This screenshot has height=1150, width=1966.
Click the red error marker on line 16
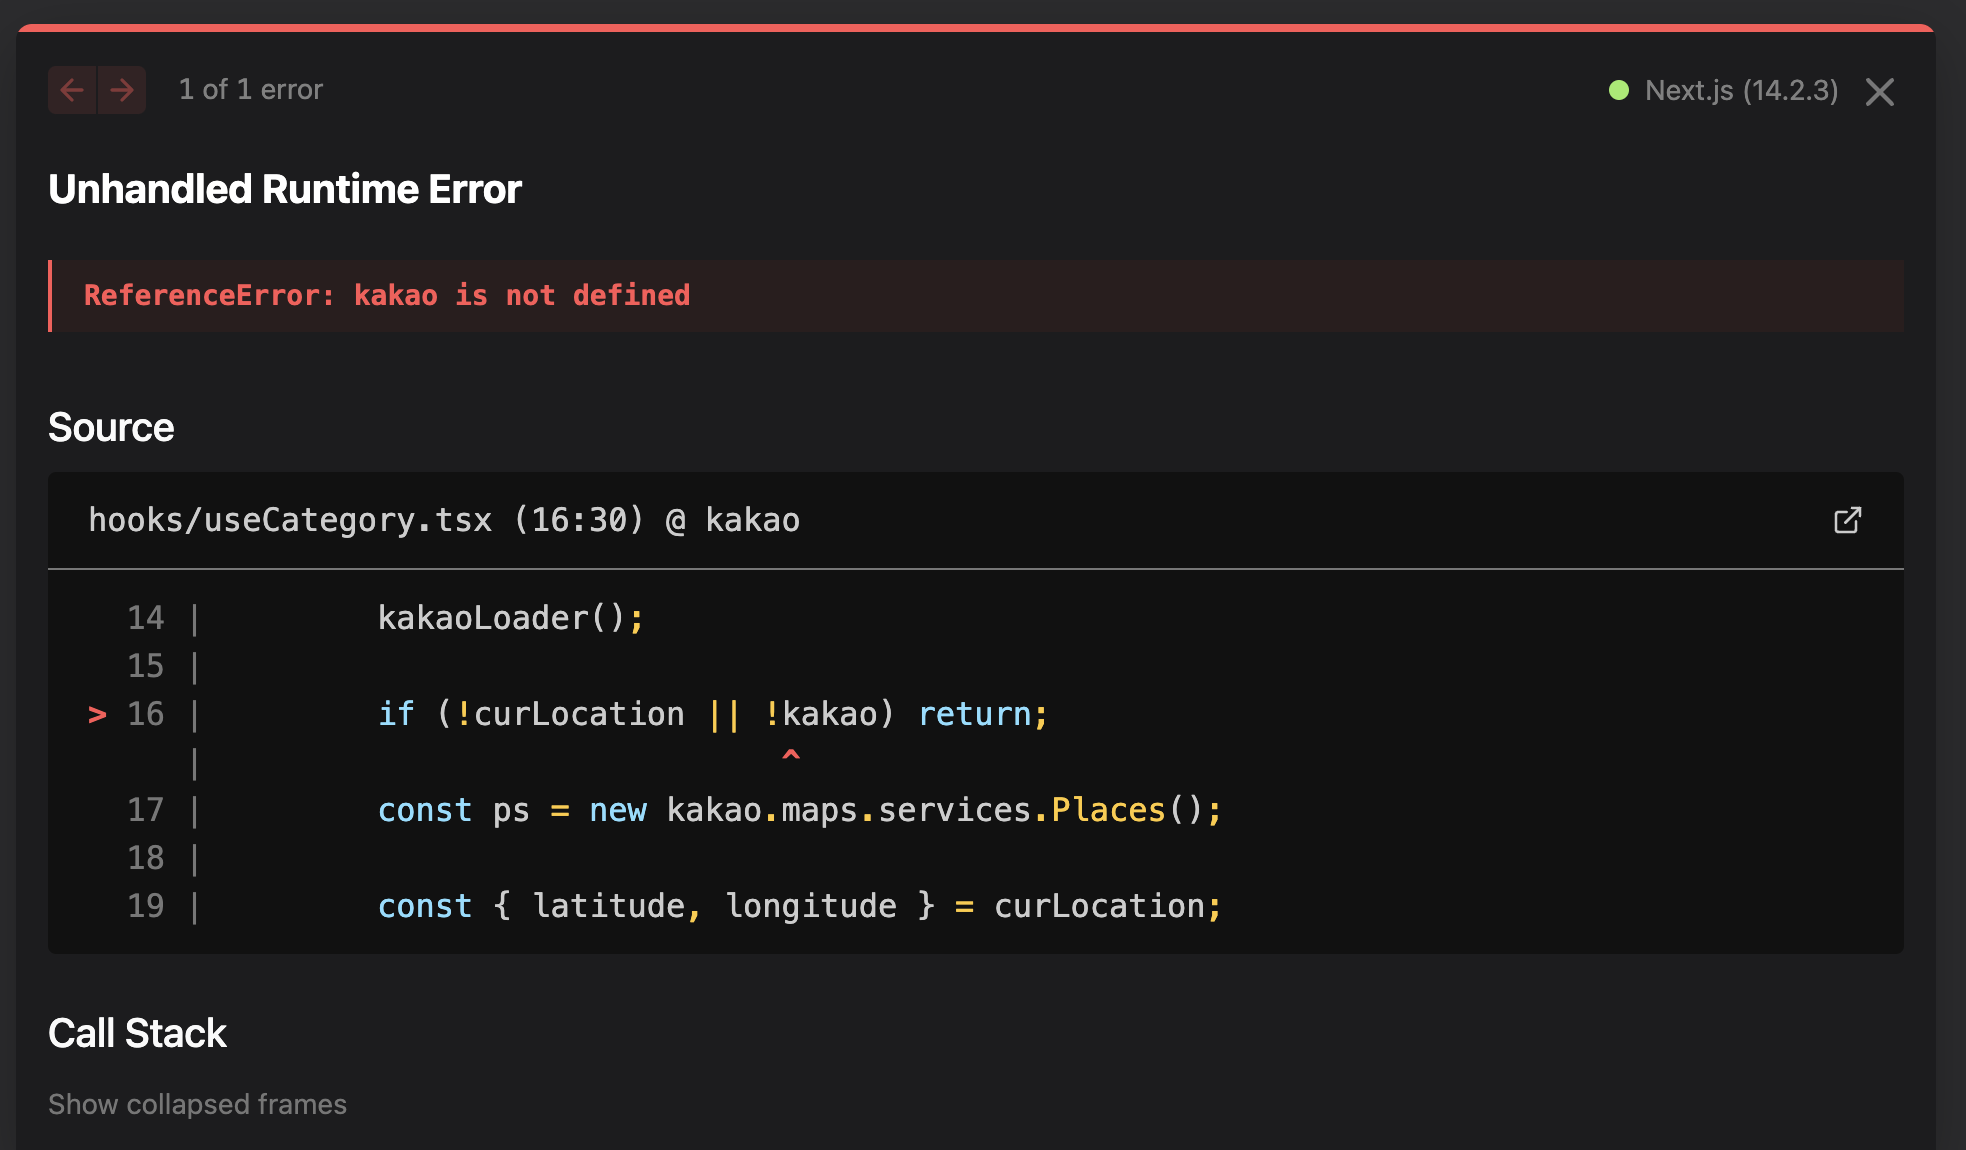[97, 714]
